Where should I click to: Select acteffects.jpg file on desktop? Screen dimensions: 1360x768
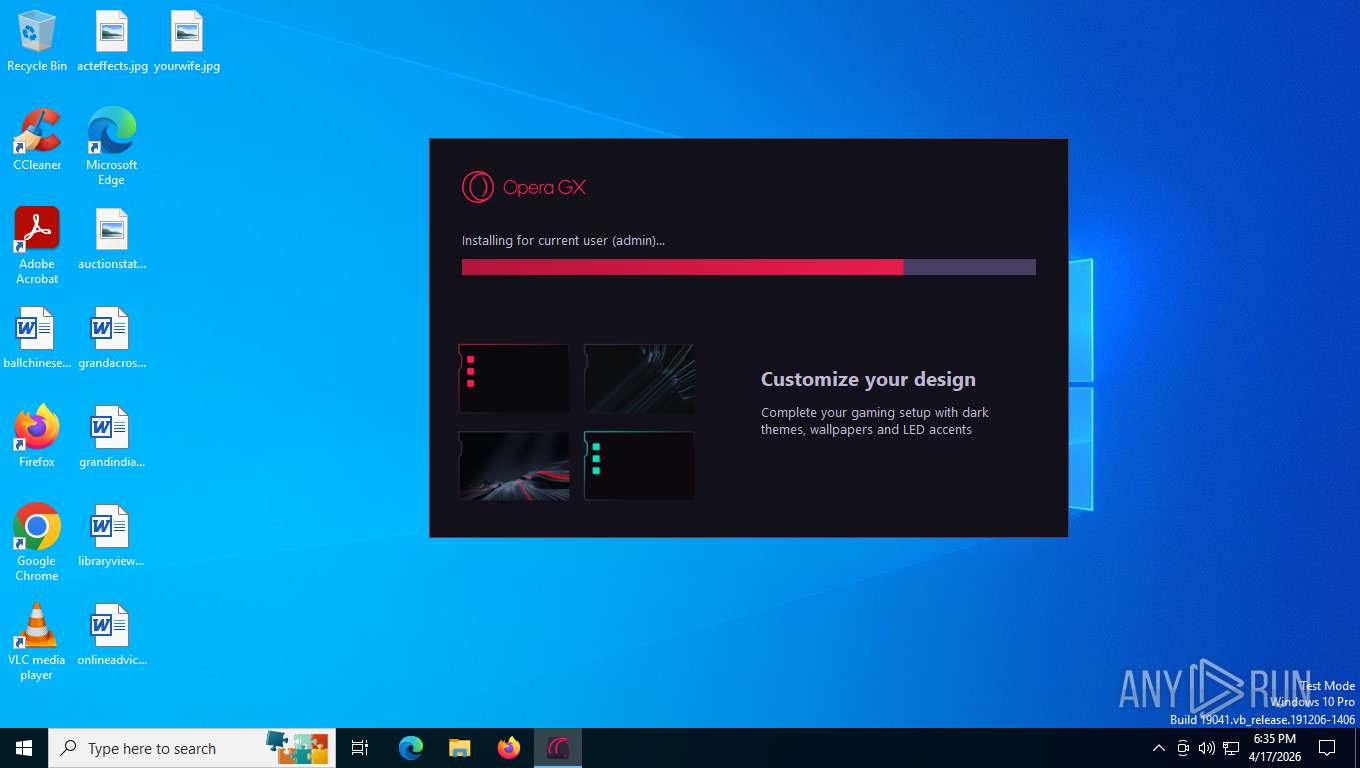[112, 41]
